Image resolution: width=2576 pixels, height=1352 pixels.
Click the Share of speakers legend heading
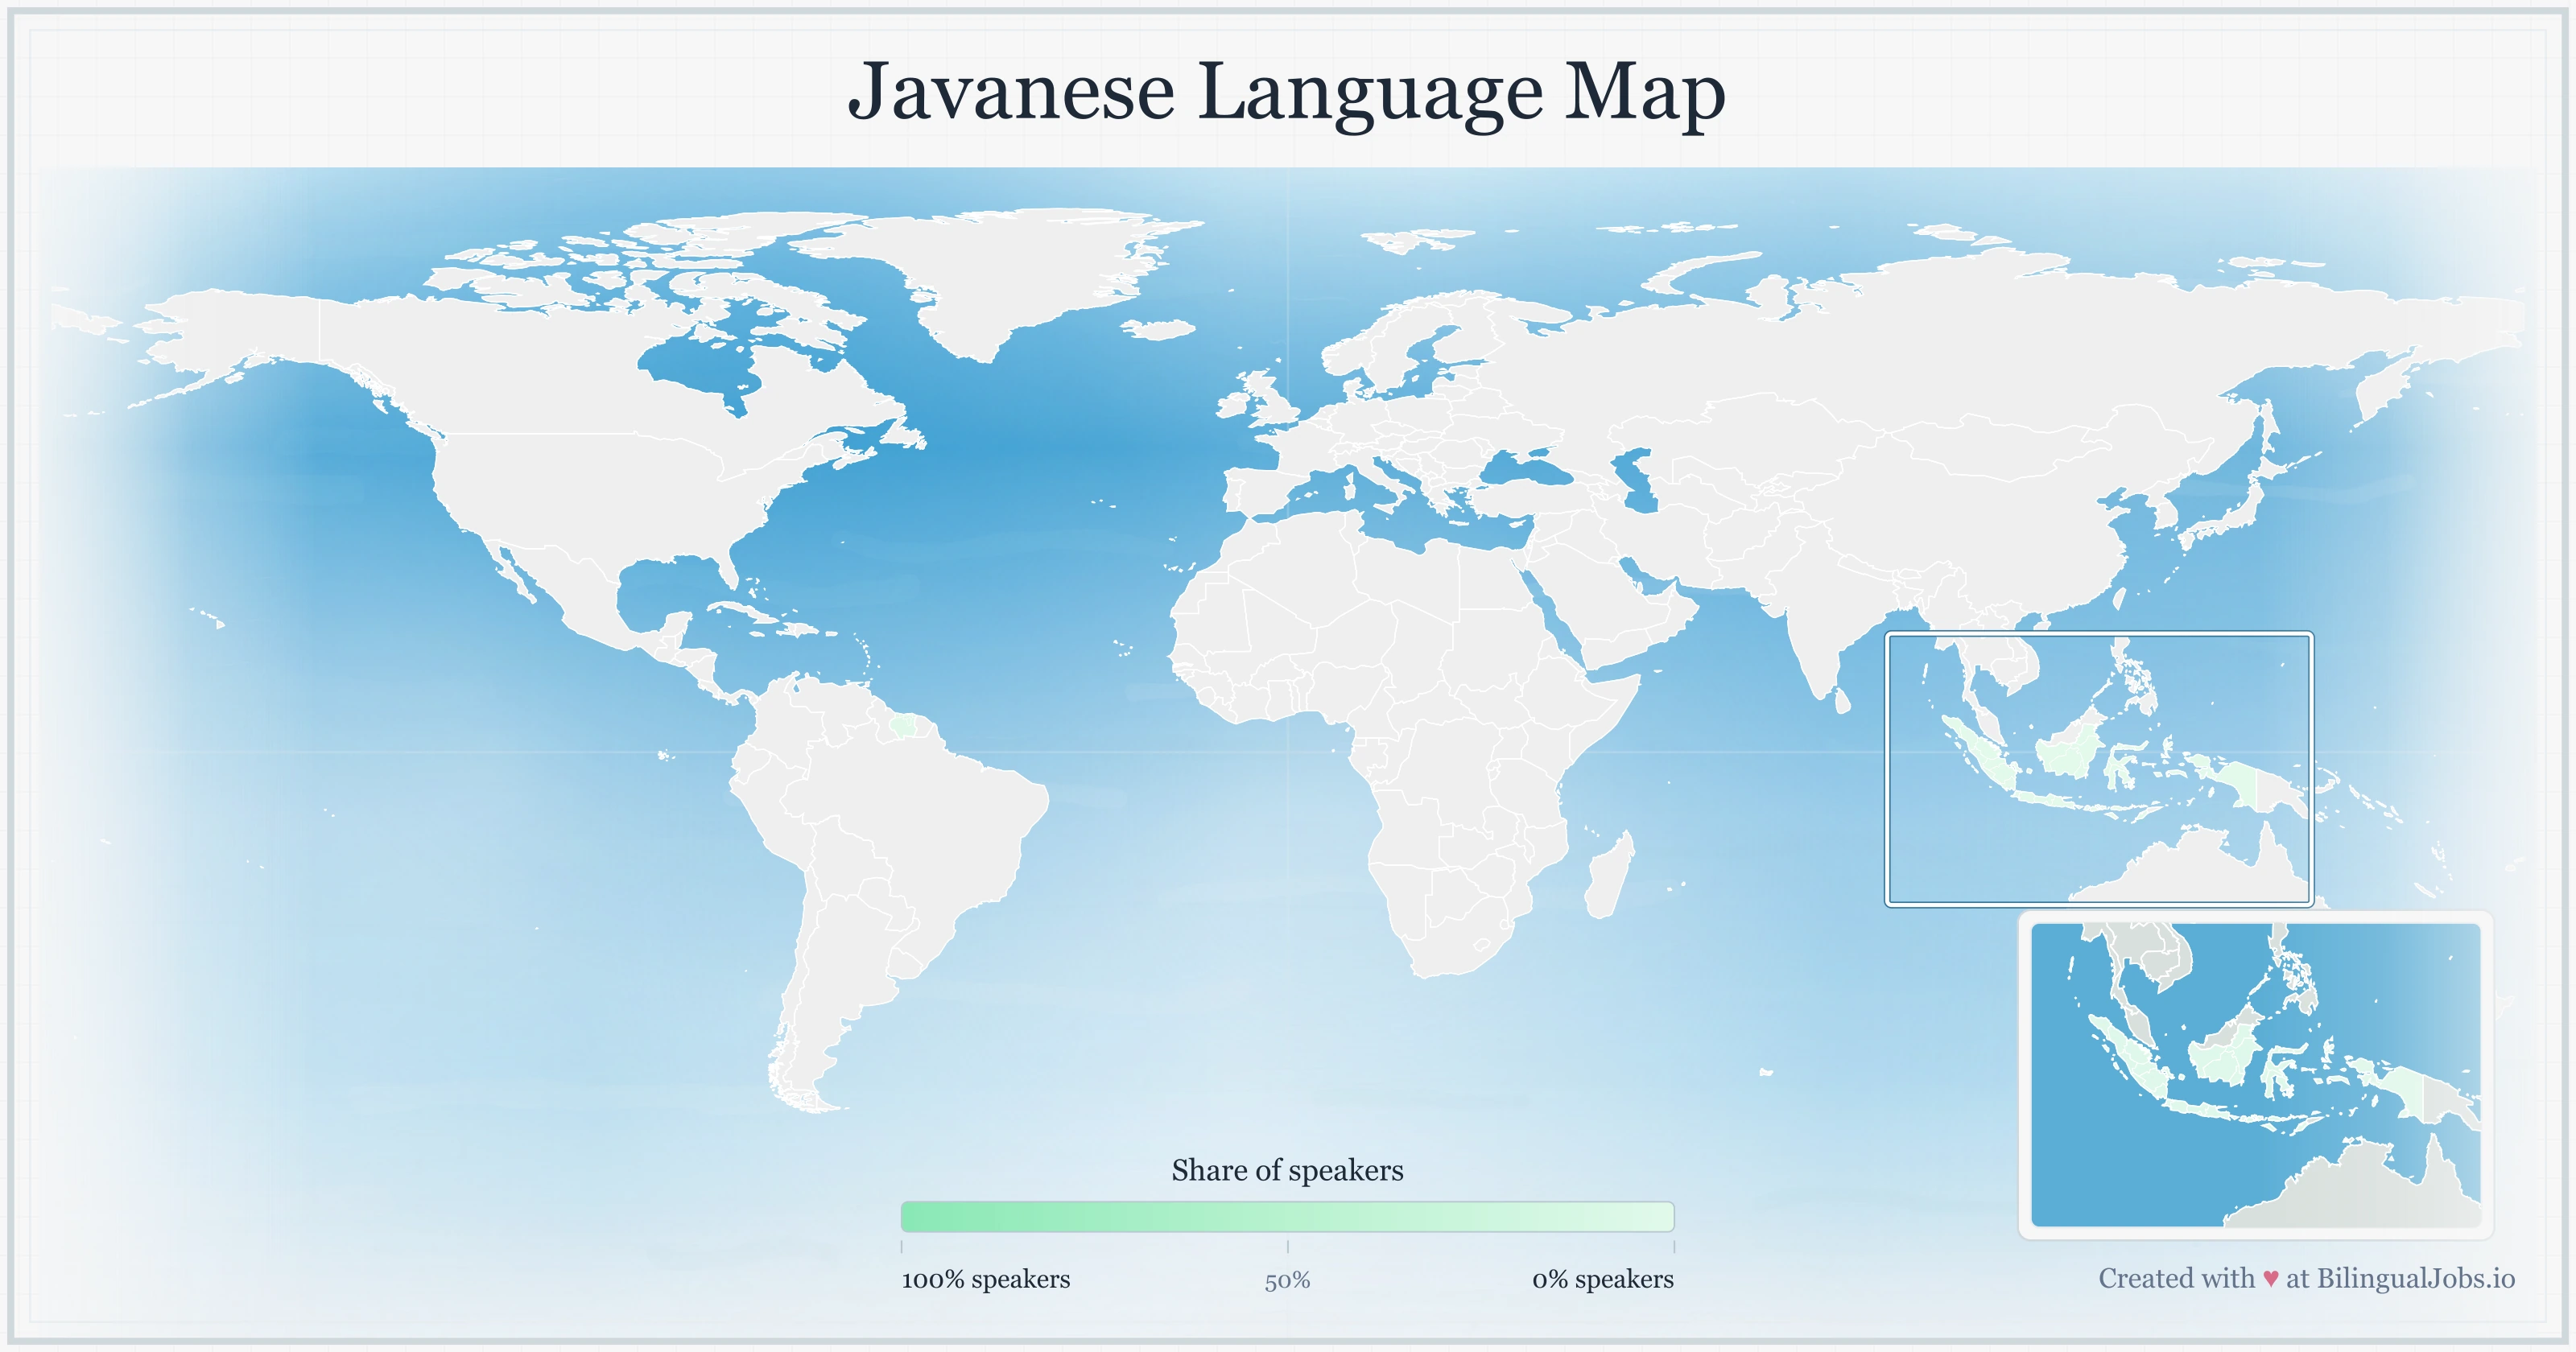[x=1288, y=1170]
